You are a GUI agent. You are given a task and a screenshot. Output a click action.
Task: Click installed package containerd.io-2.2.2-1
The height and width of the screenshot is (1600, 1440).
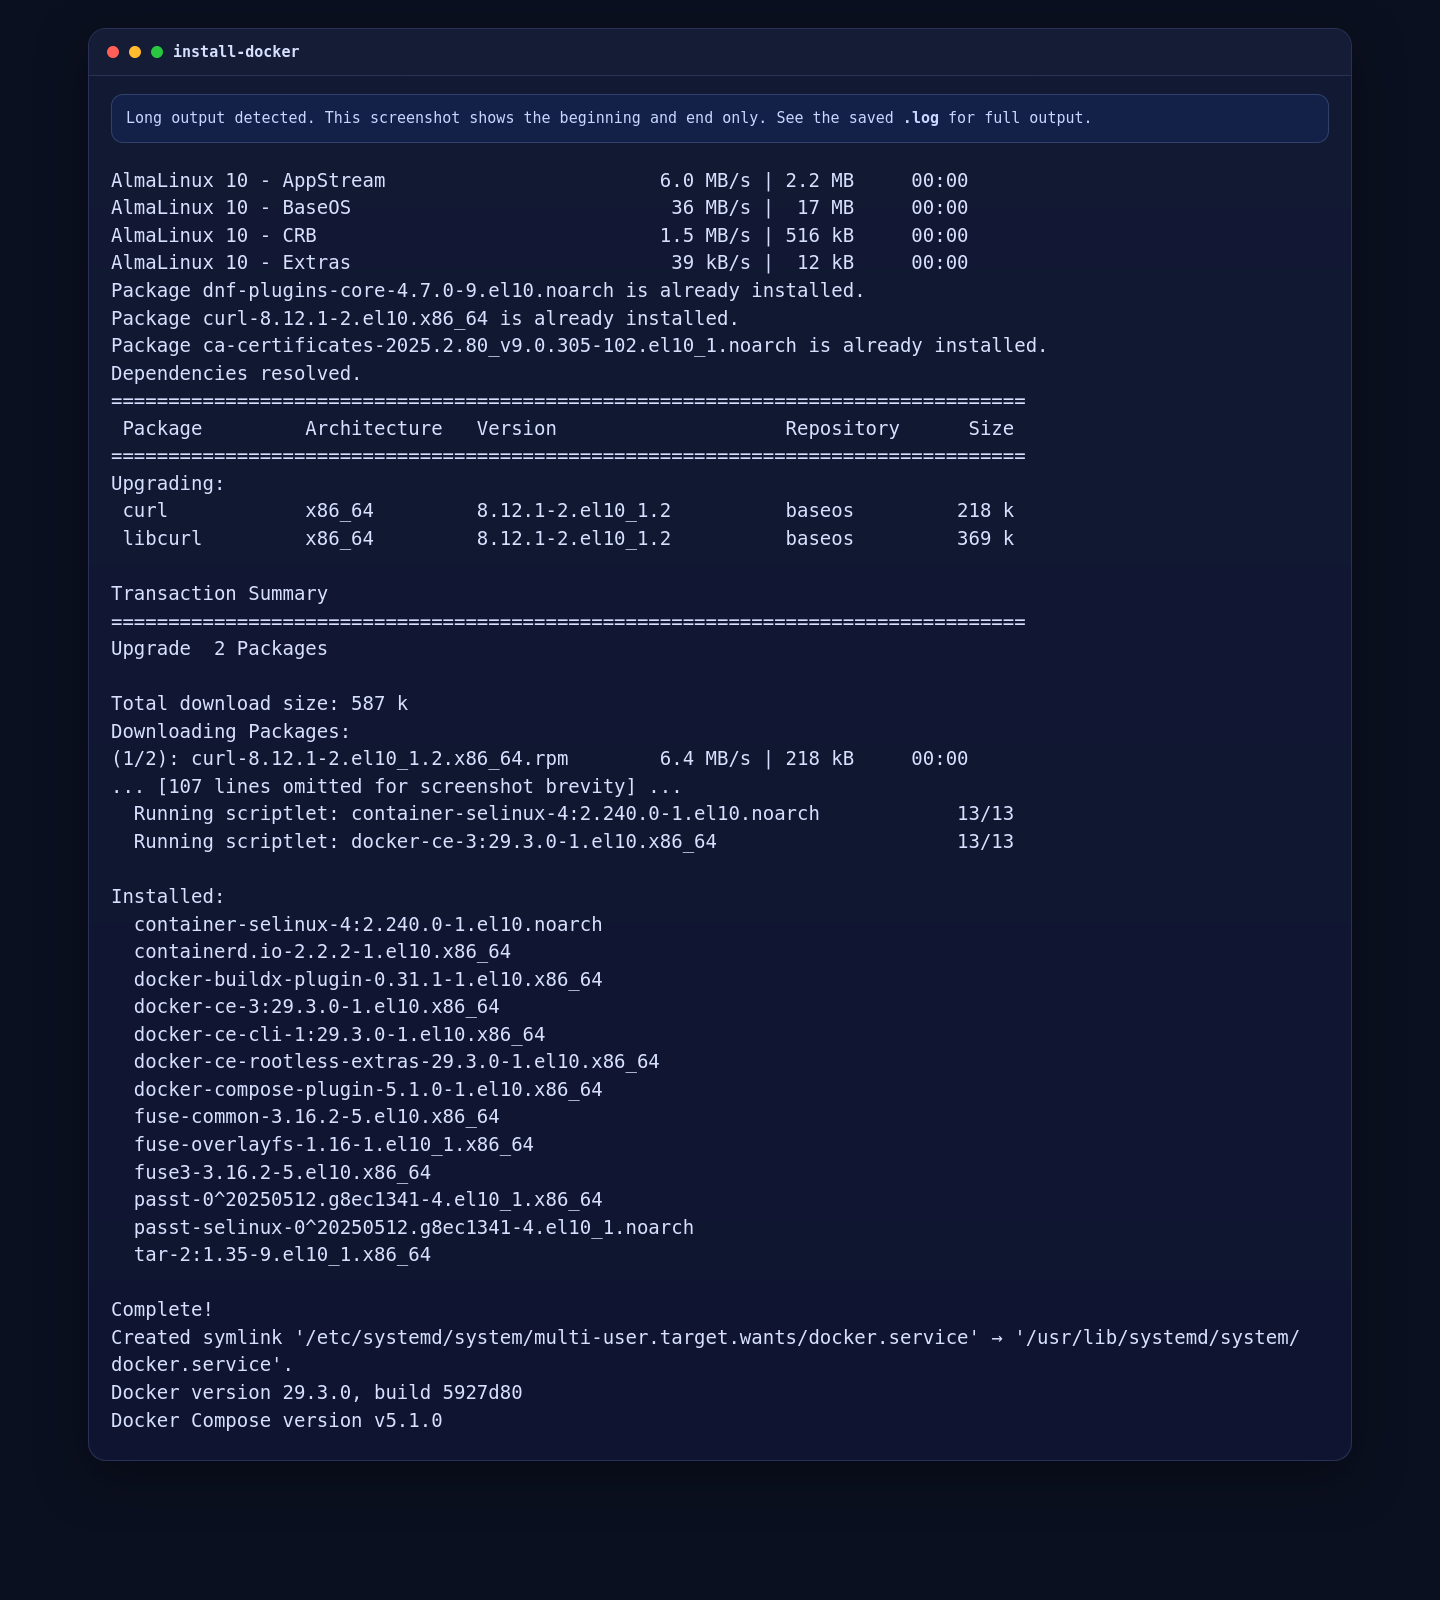(x=322, y=952)
